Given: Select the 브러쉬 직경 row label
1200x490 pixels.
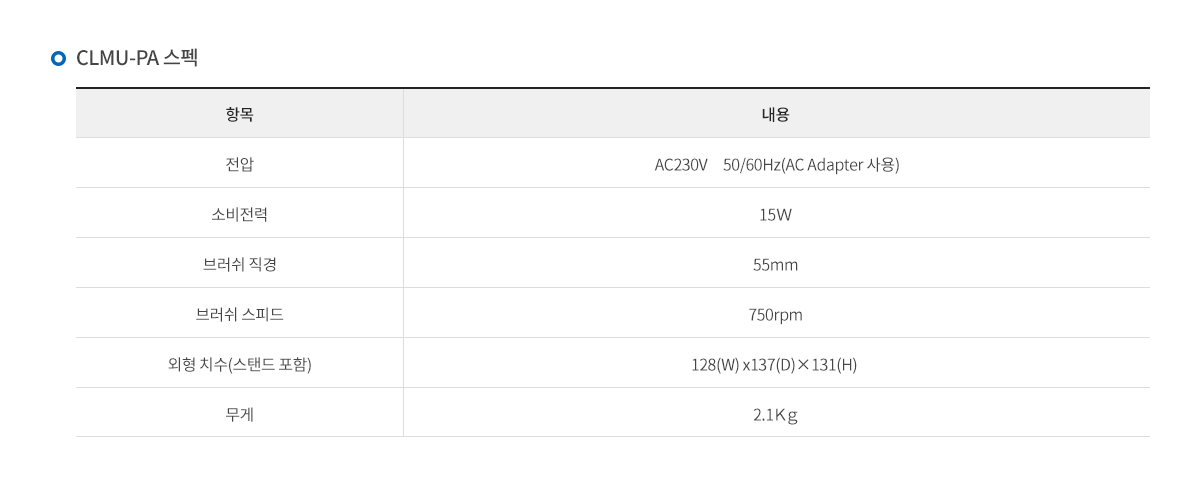Looking at the screenshot, I should point(240,264).
